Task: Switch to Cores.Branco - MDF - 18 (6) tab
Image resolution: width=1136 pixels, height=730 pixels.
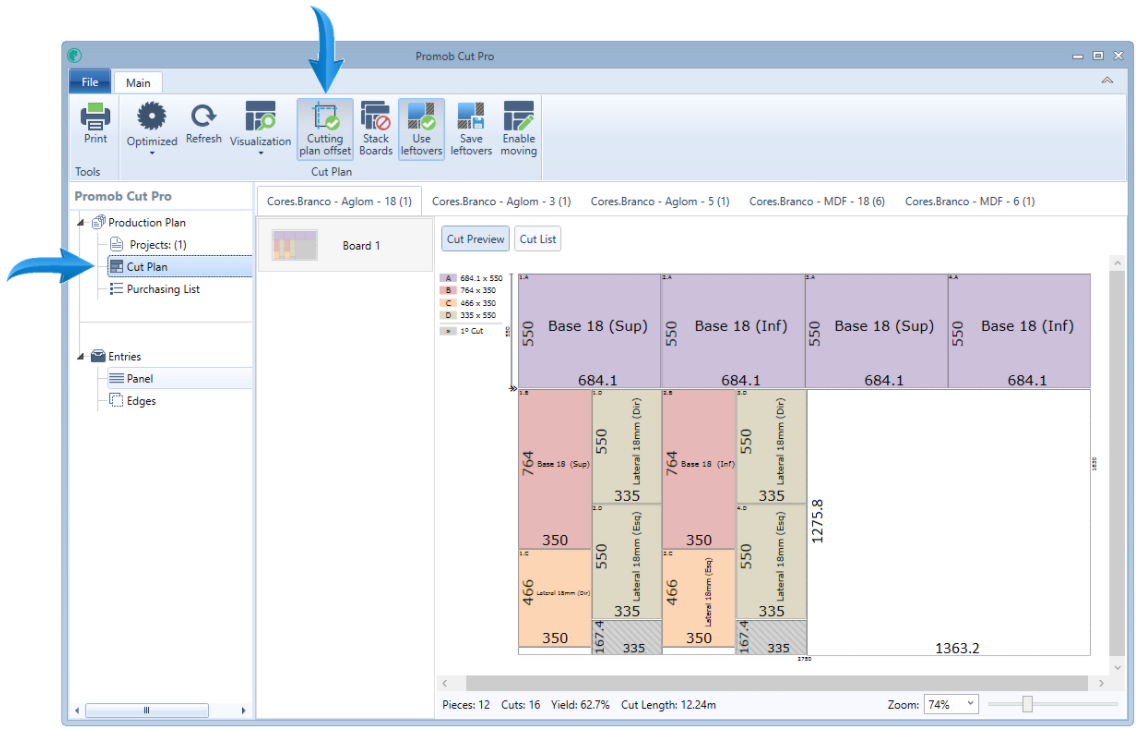Action: click(x=817, y=201)
